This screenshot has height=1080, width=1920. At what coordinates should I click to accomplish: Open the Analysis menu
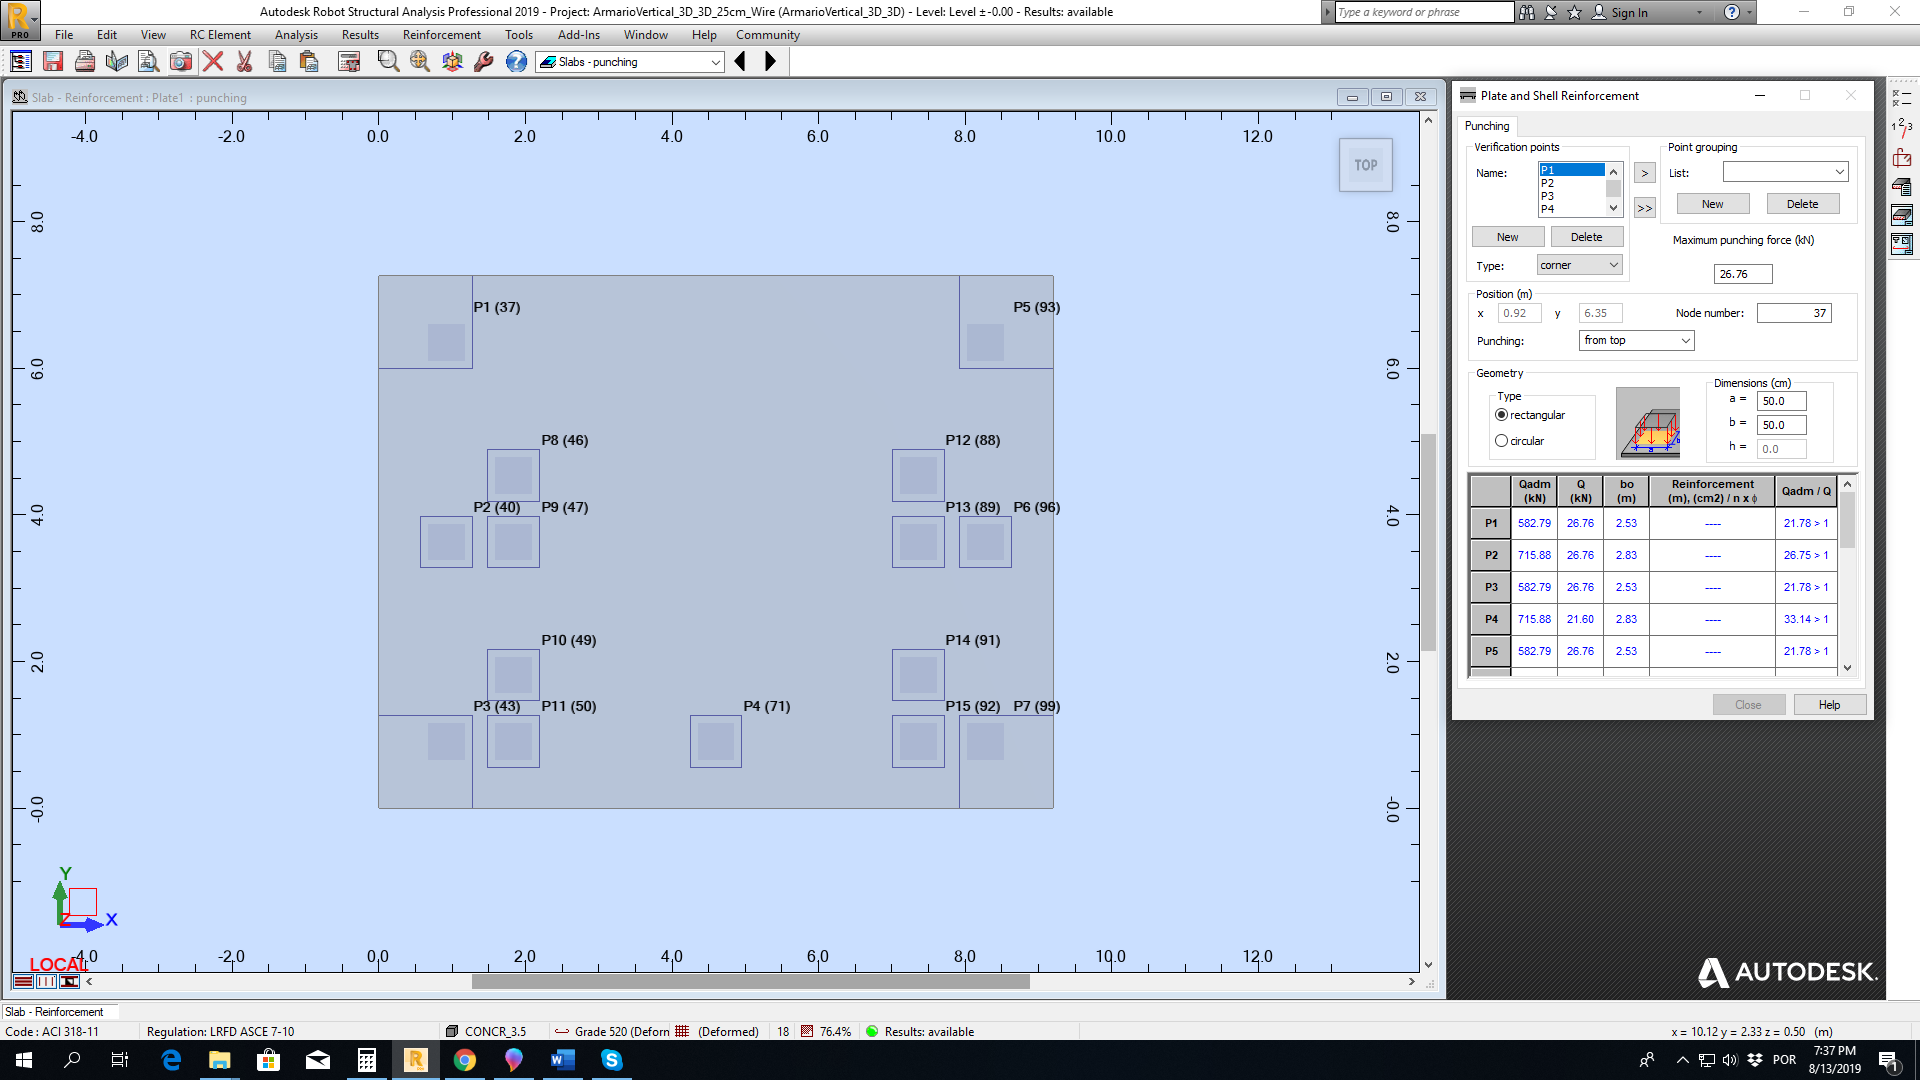click(x=295, y=34)
